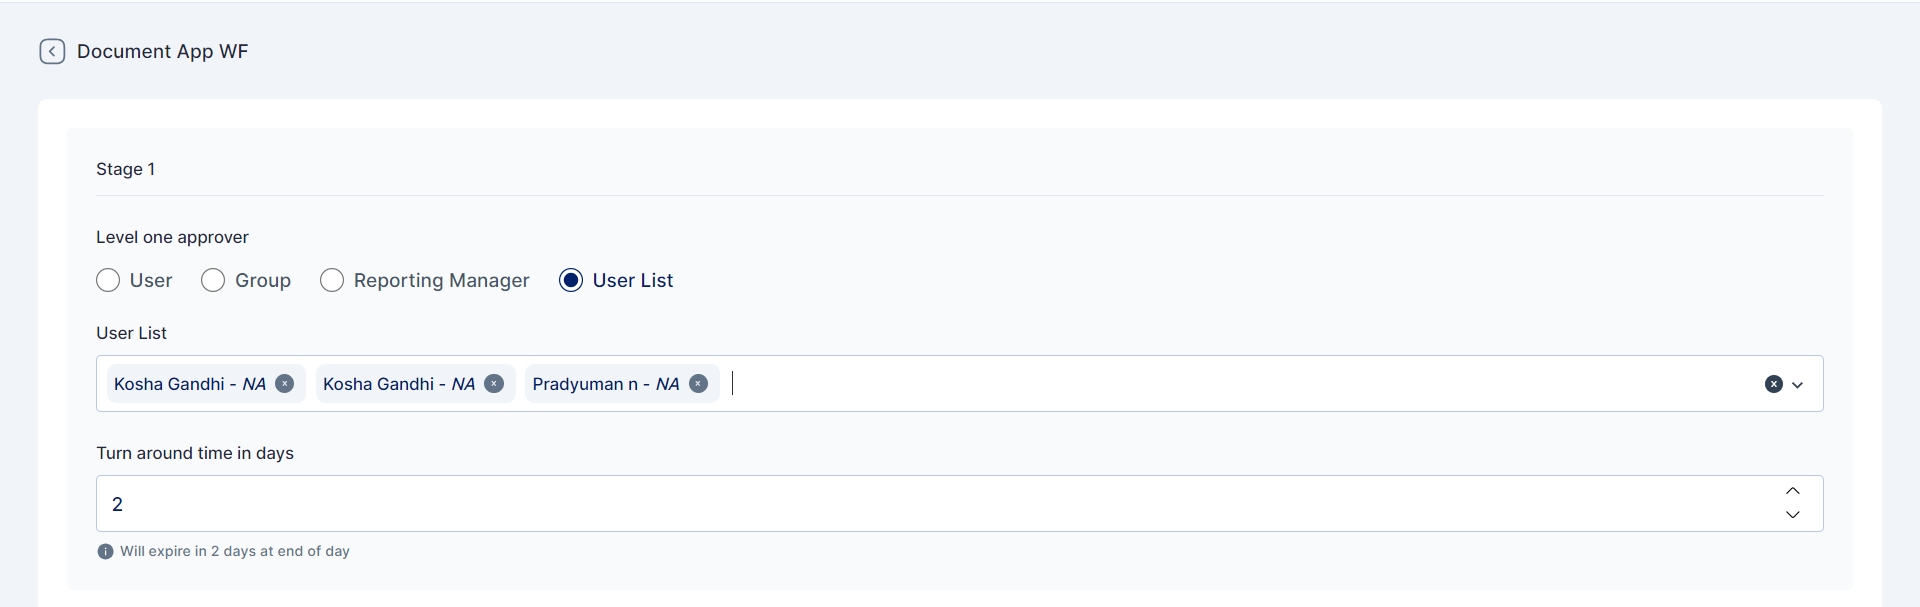Select the Group radio option
The width and height of the screenshot is (1920, 607).
coord(213,281)
